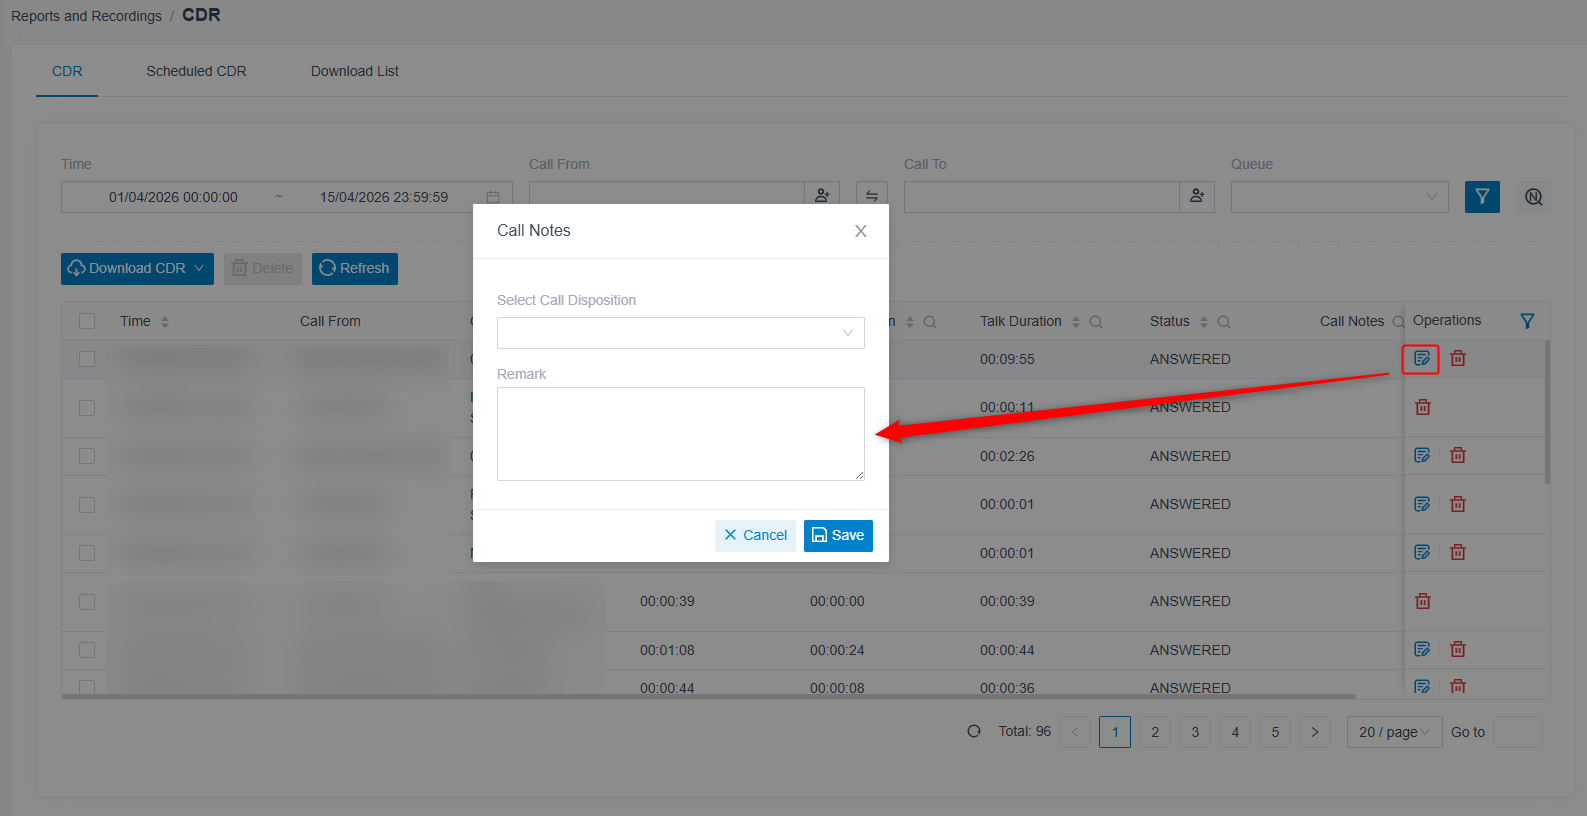Expand the Download CDR dropdown button

point(137,269)
